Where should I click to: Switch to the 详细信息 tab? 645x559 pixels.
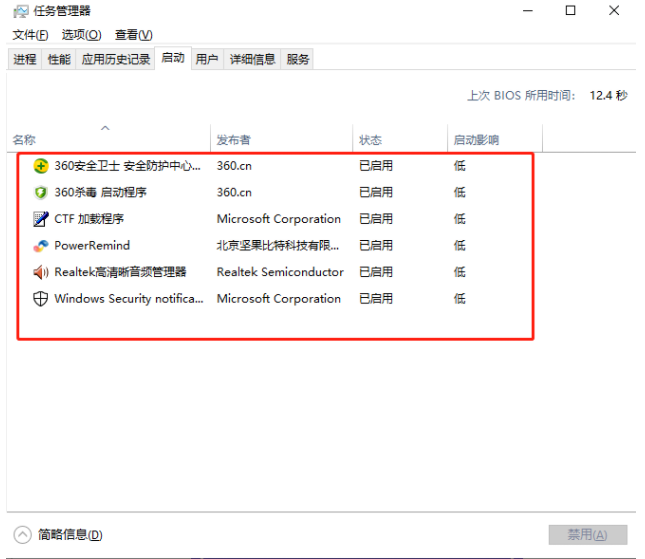pyautogui.click(x=252, y=59)
